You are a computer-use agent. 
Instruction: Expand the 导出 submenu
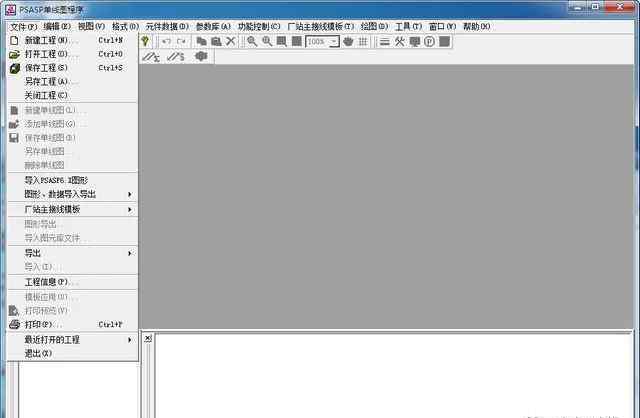pos(73,253)
